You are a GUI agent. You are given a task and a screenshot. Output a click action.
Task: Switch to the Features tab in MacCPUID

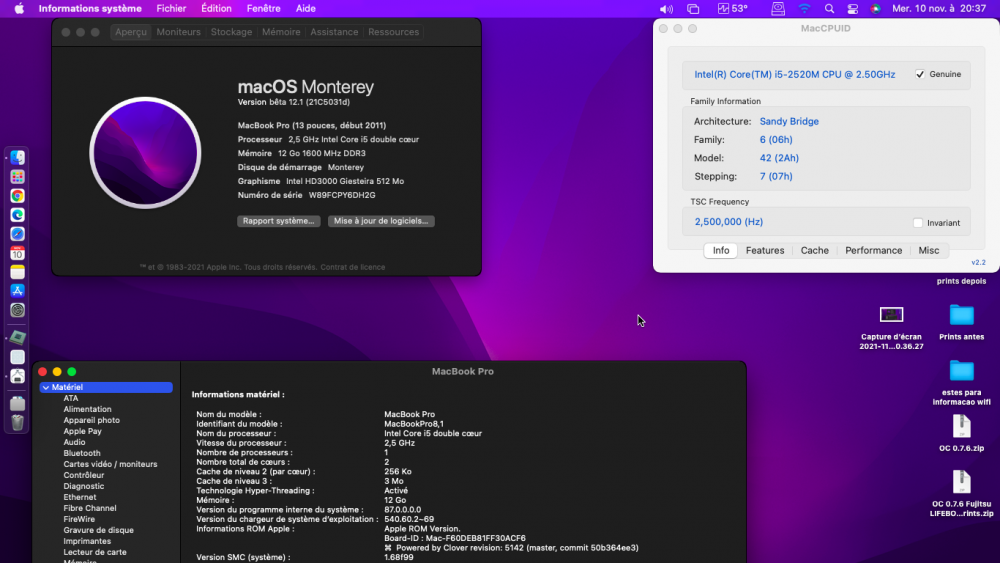click(x=765, y=251)
